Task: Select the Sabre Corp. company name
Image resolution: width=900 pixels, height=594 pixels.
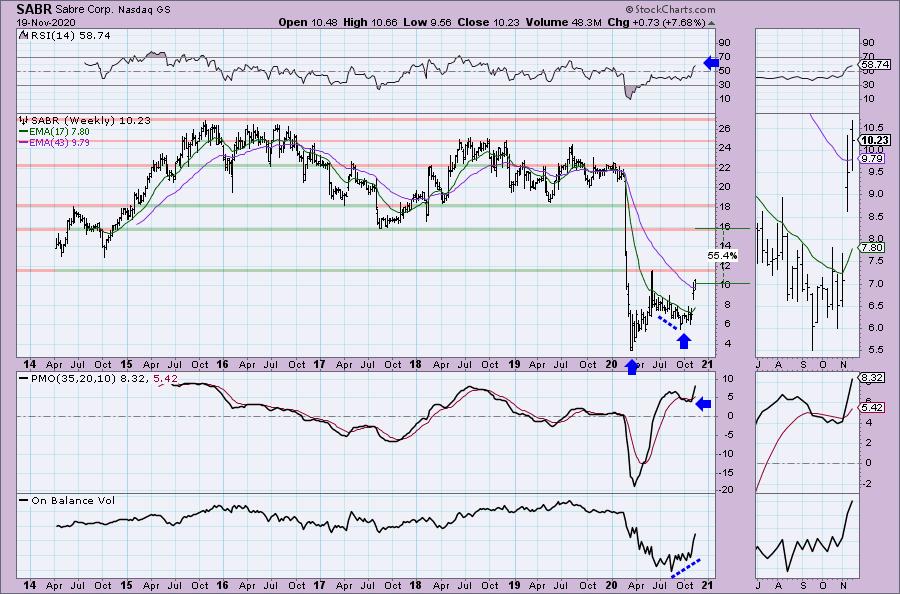Action: pos(85,10)
